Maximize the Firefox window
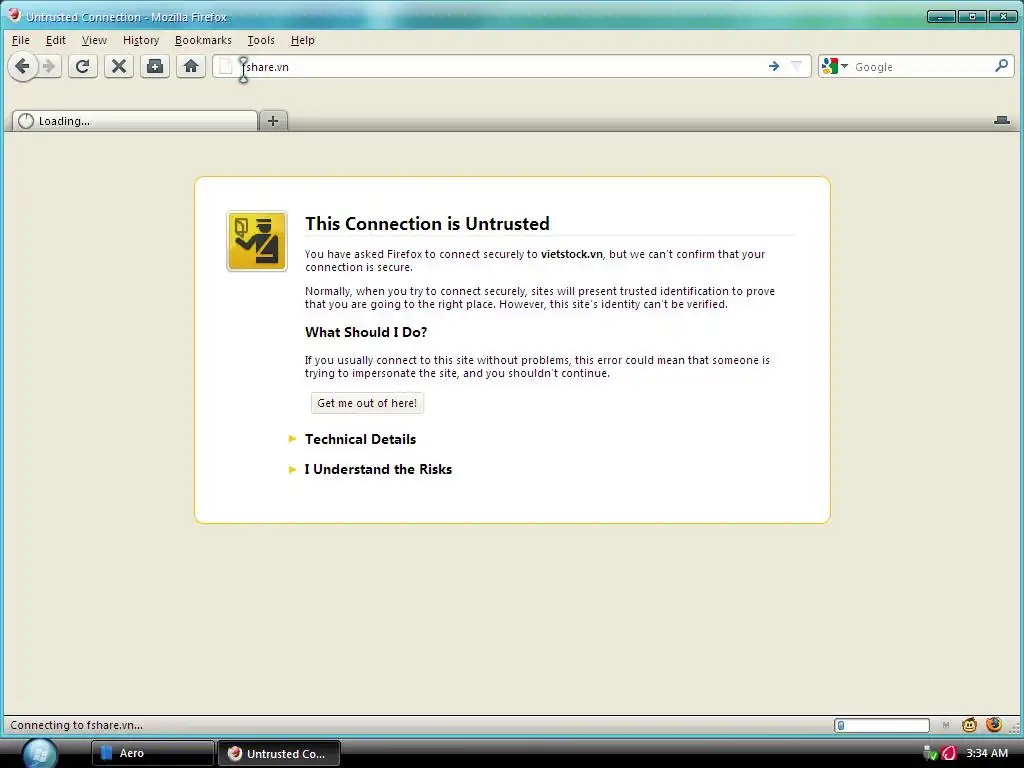 tap(972, 16)
